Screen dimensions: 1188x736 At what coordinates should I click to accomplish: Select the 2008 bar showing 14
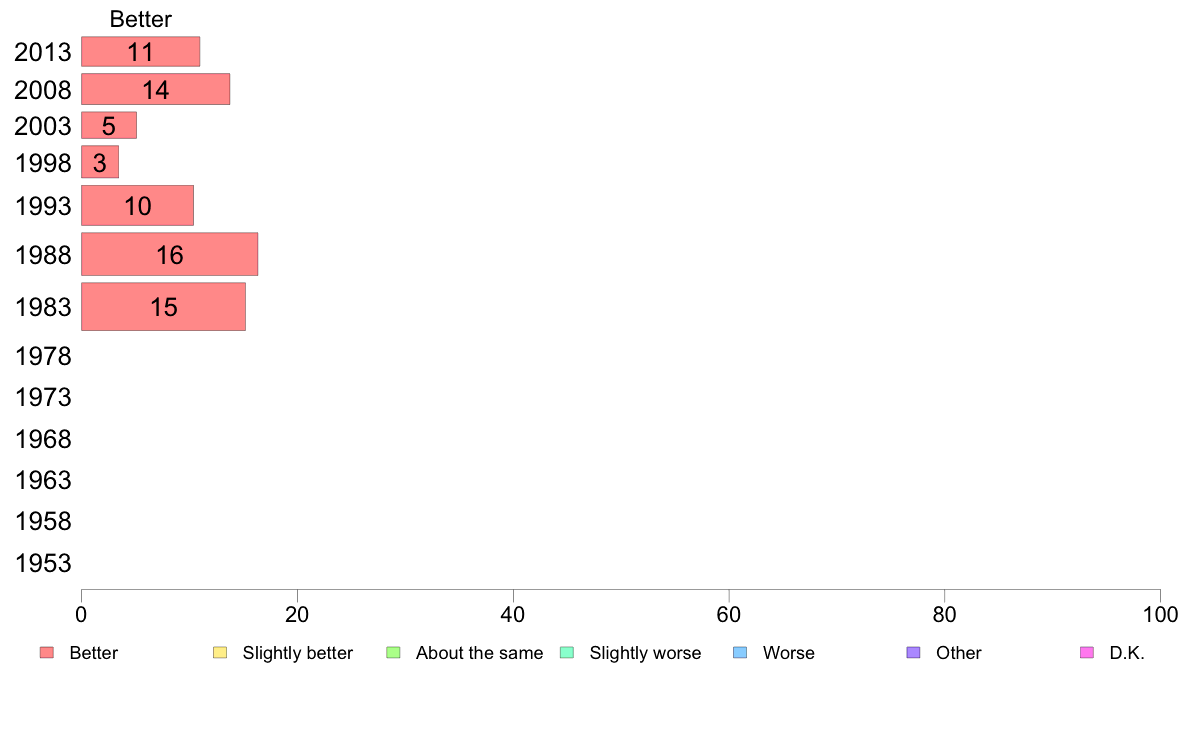pyautogui.click(x=155, y=89)
